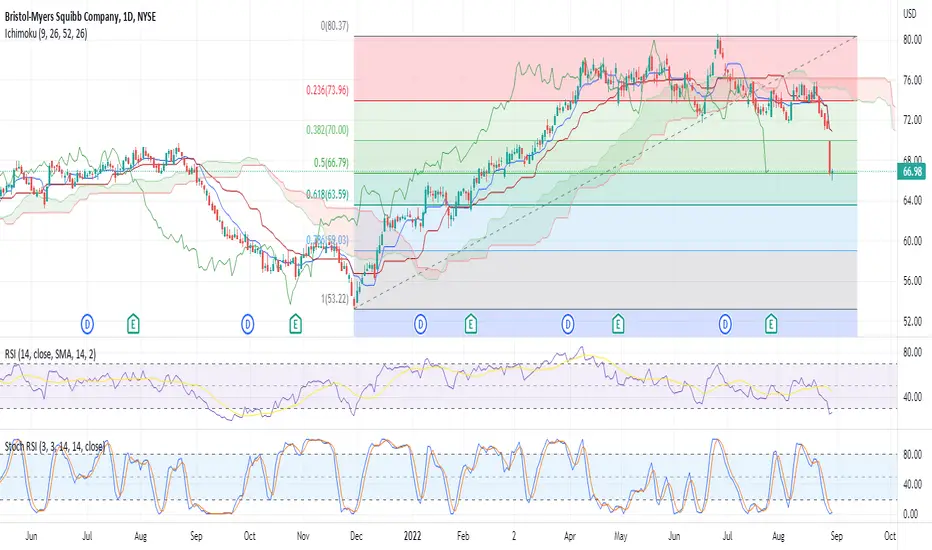
Task: Click the Fibonacci 0.618(63.59) level label
Action: [x=328, y=194]
